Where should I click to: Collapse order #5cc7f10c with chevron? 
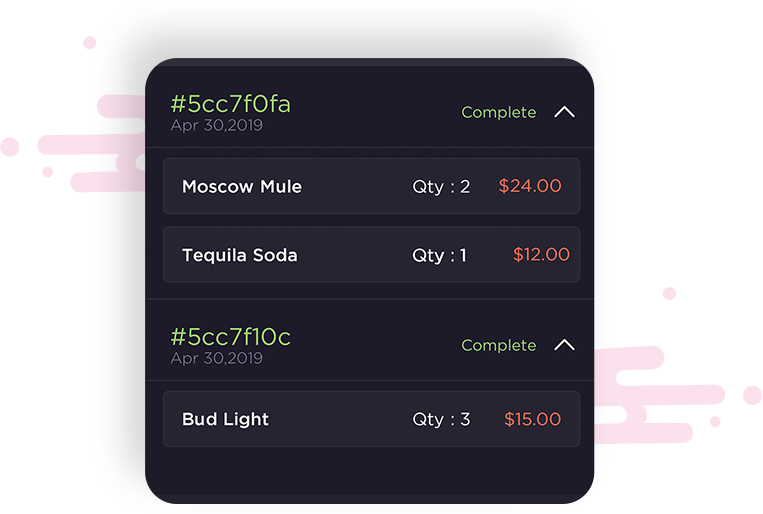[x=564, y=345]
